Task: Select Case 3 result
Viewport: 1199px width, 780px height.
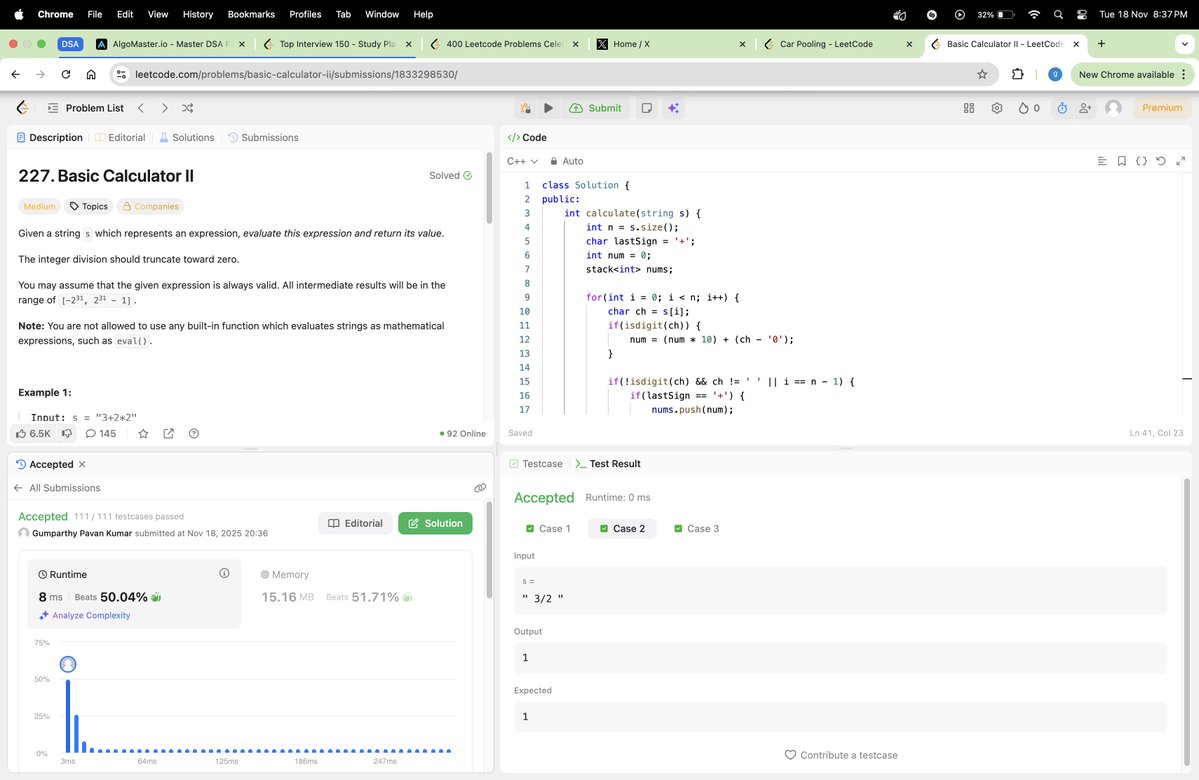Action: pos(696,528)
